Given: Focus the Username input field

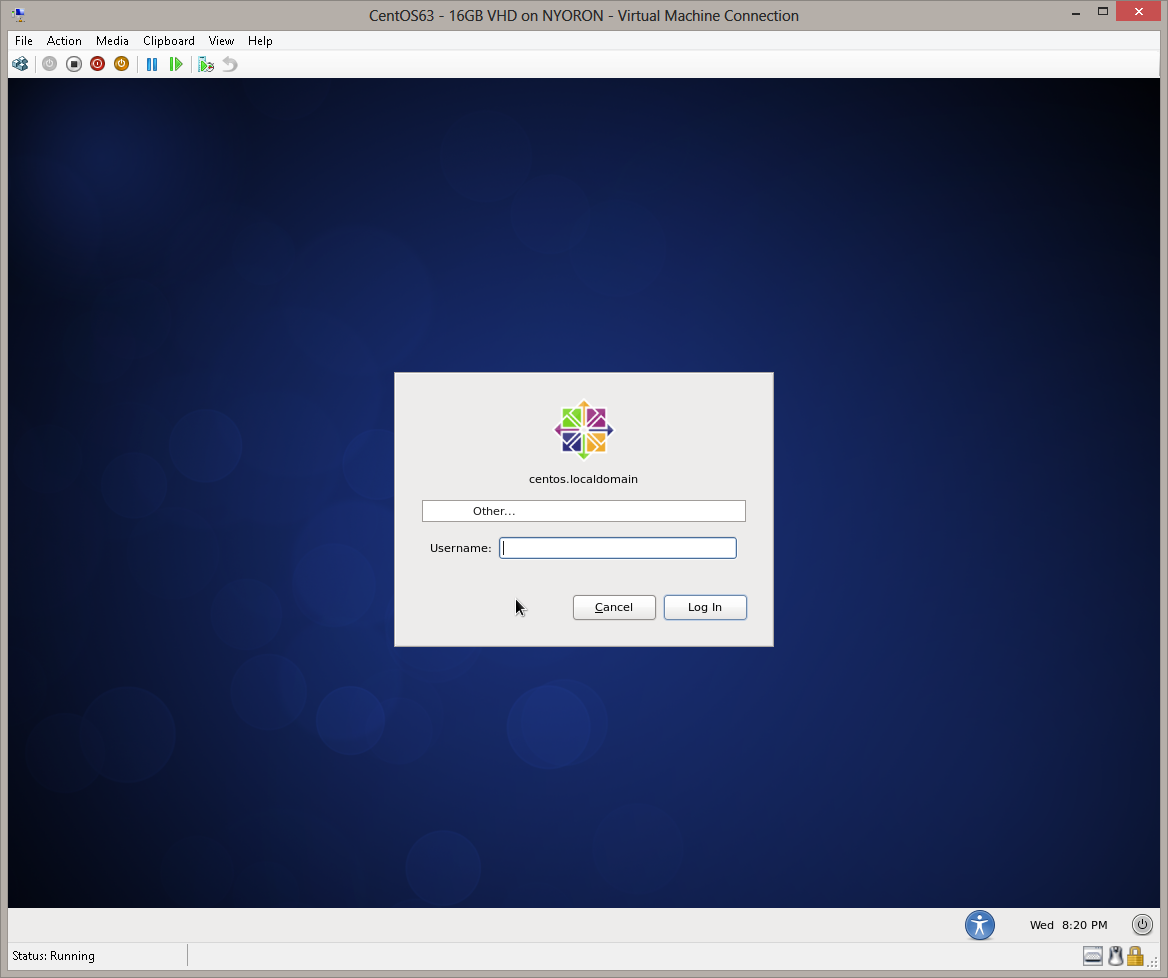Looking at the screenshot, I should [x=618, y=548].
